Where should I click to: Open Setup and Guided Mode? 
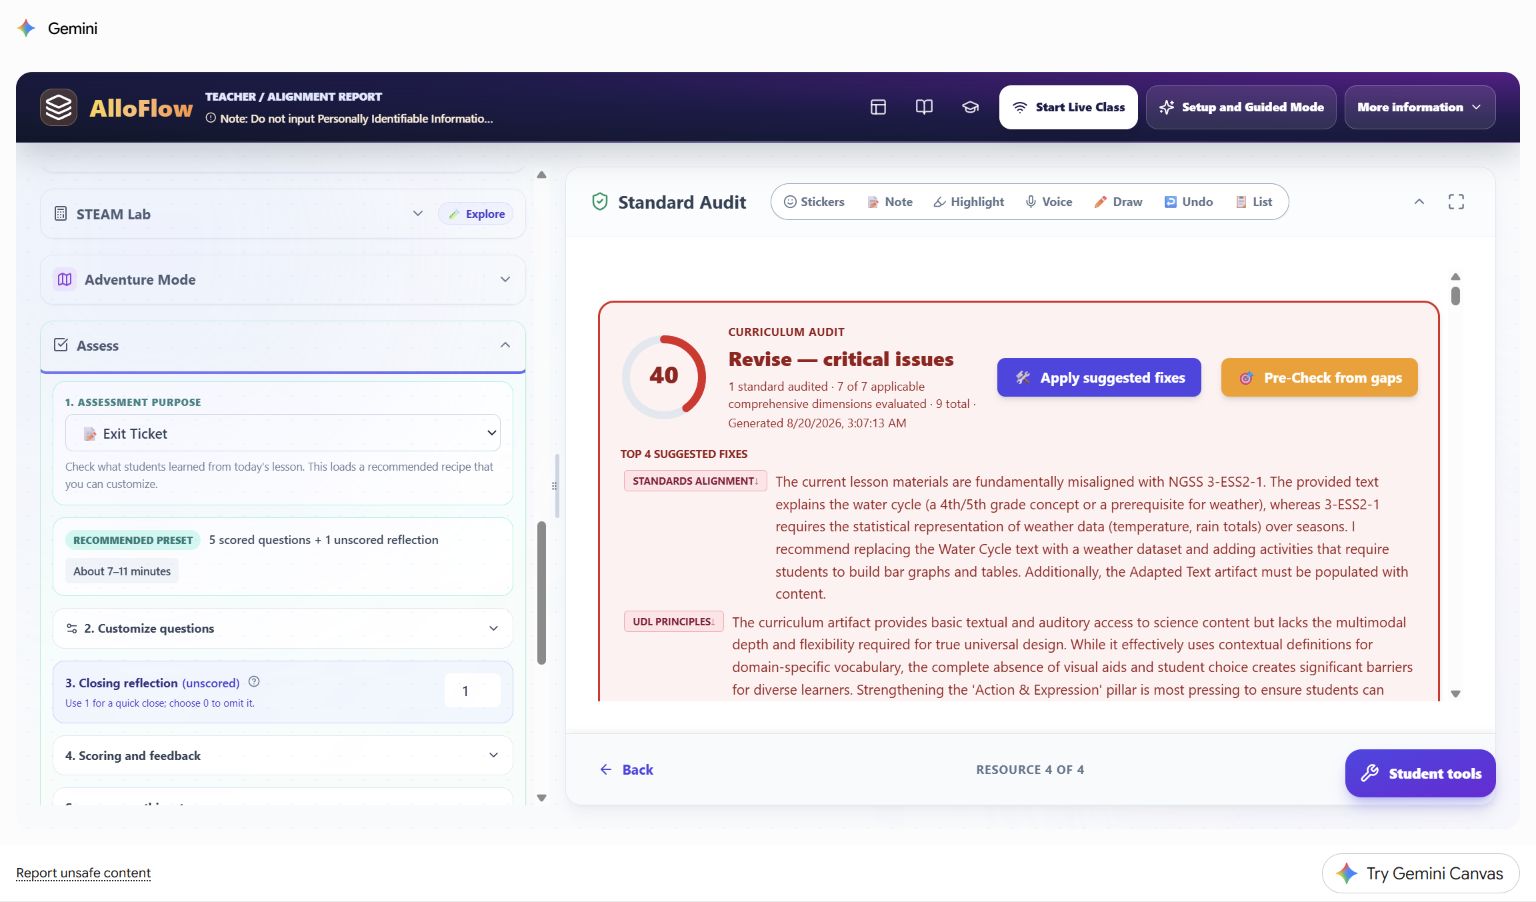[x=1241, y=107]
